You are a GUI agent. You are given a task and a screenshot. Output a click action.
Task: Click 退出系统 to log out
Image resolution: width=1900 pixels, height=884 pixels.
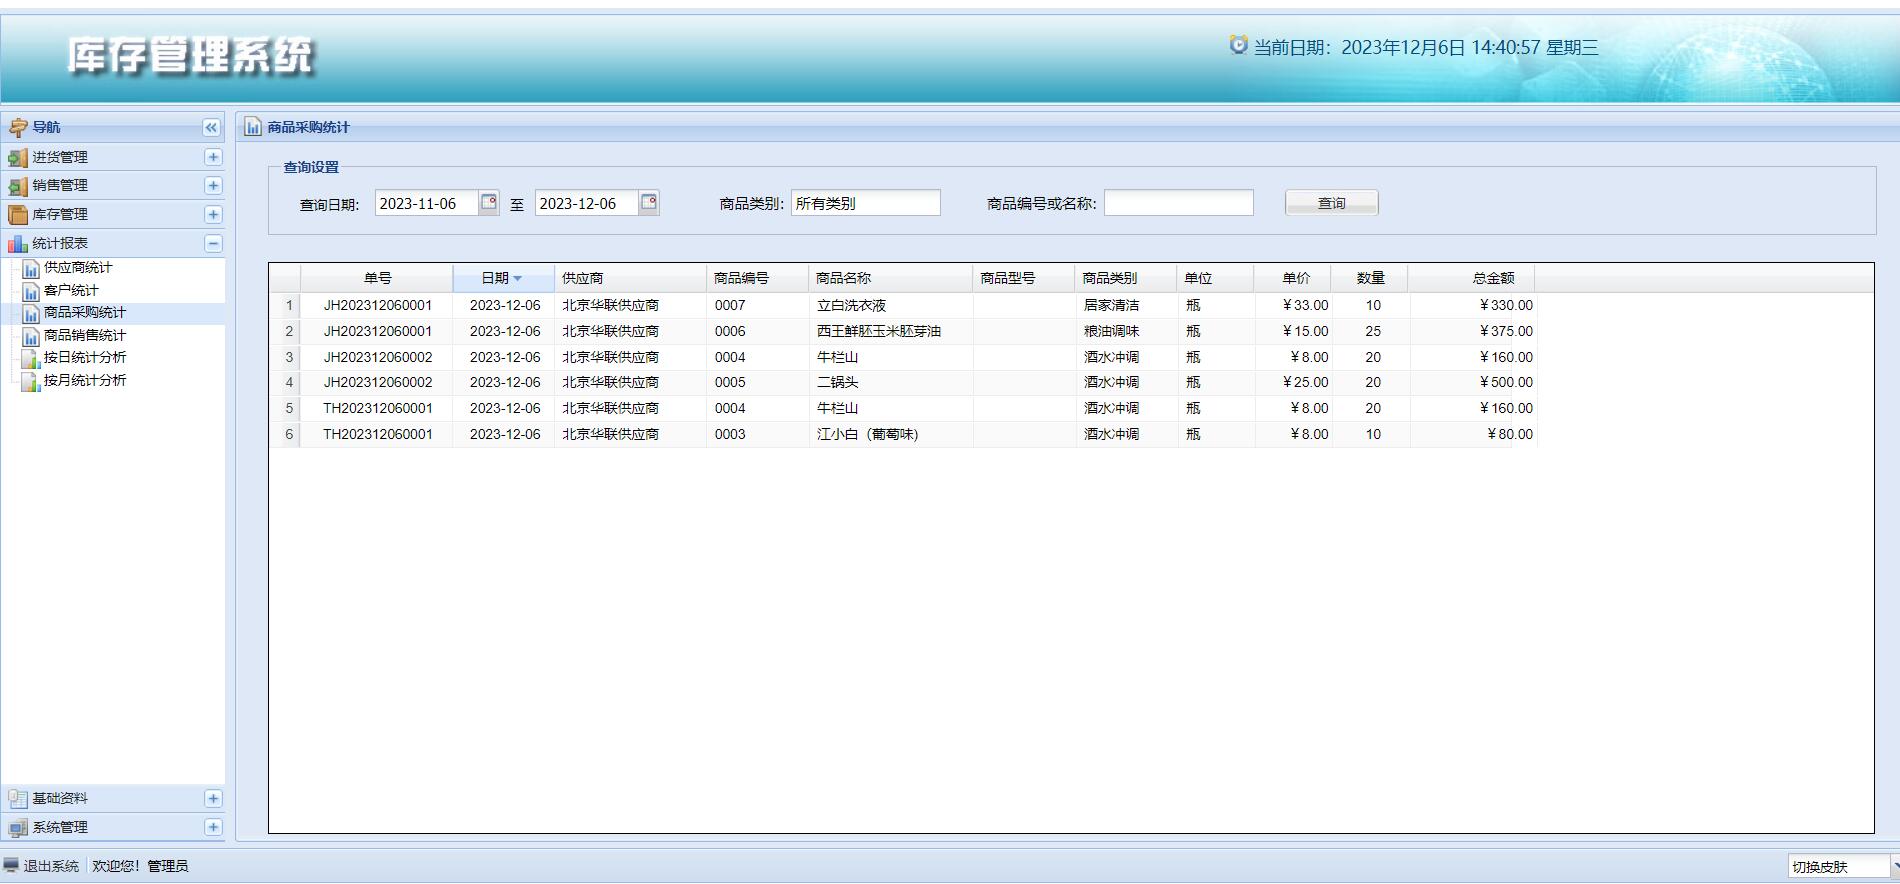tap(51, 866)
